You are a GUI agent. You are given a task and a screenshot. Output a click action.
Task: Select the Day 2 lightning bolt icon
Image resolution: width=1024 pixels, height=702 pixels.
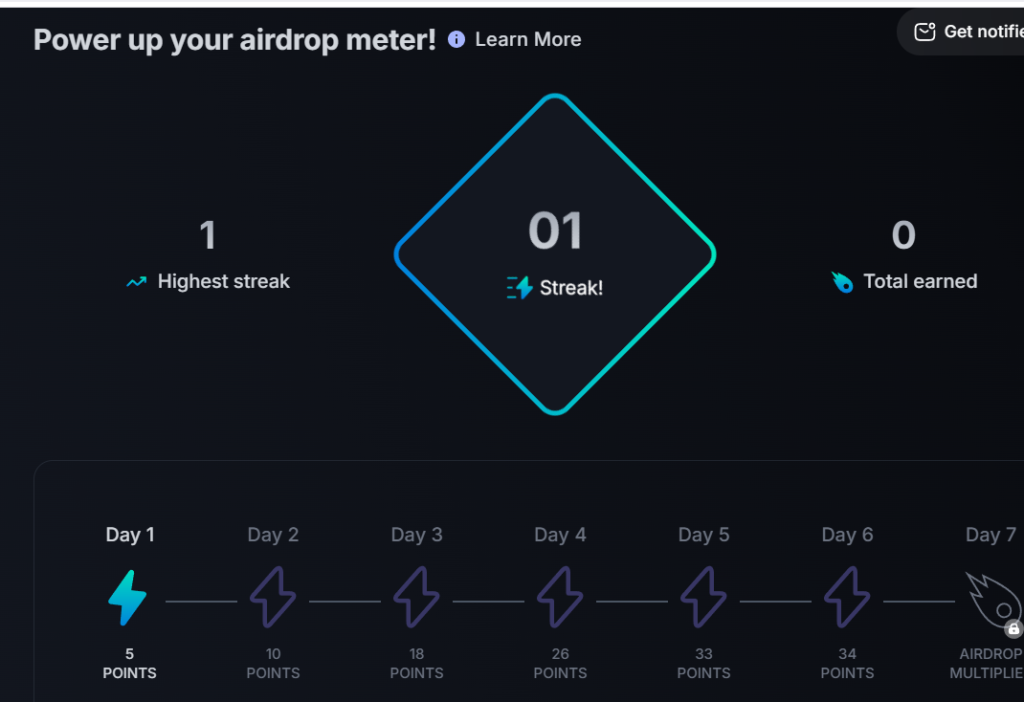pos(273,598)
